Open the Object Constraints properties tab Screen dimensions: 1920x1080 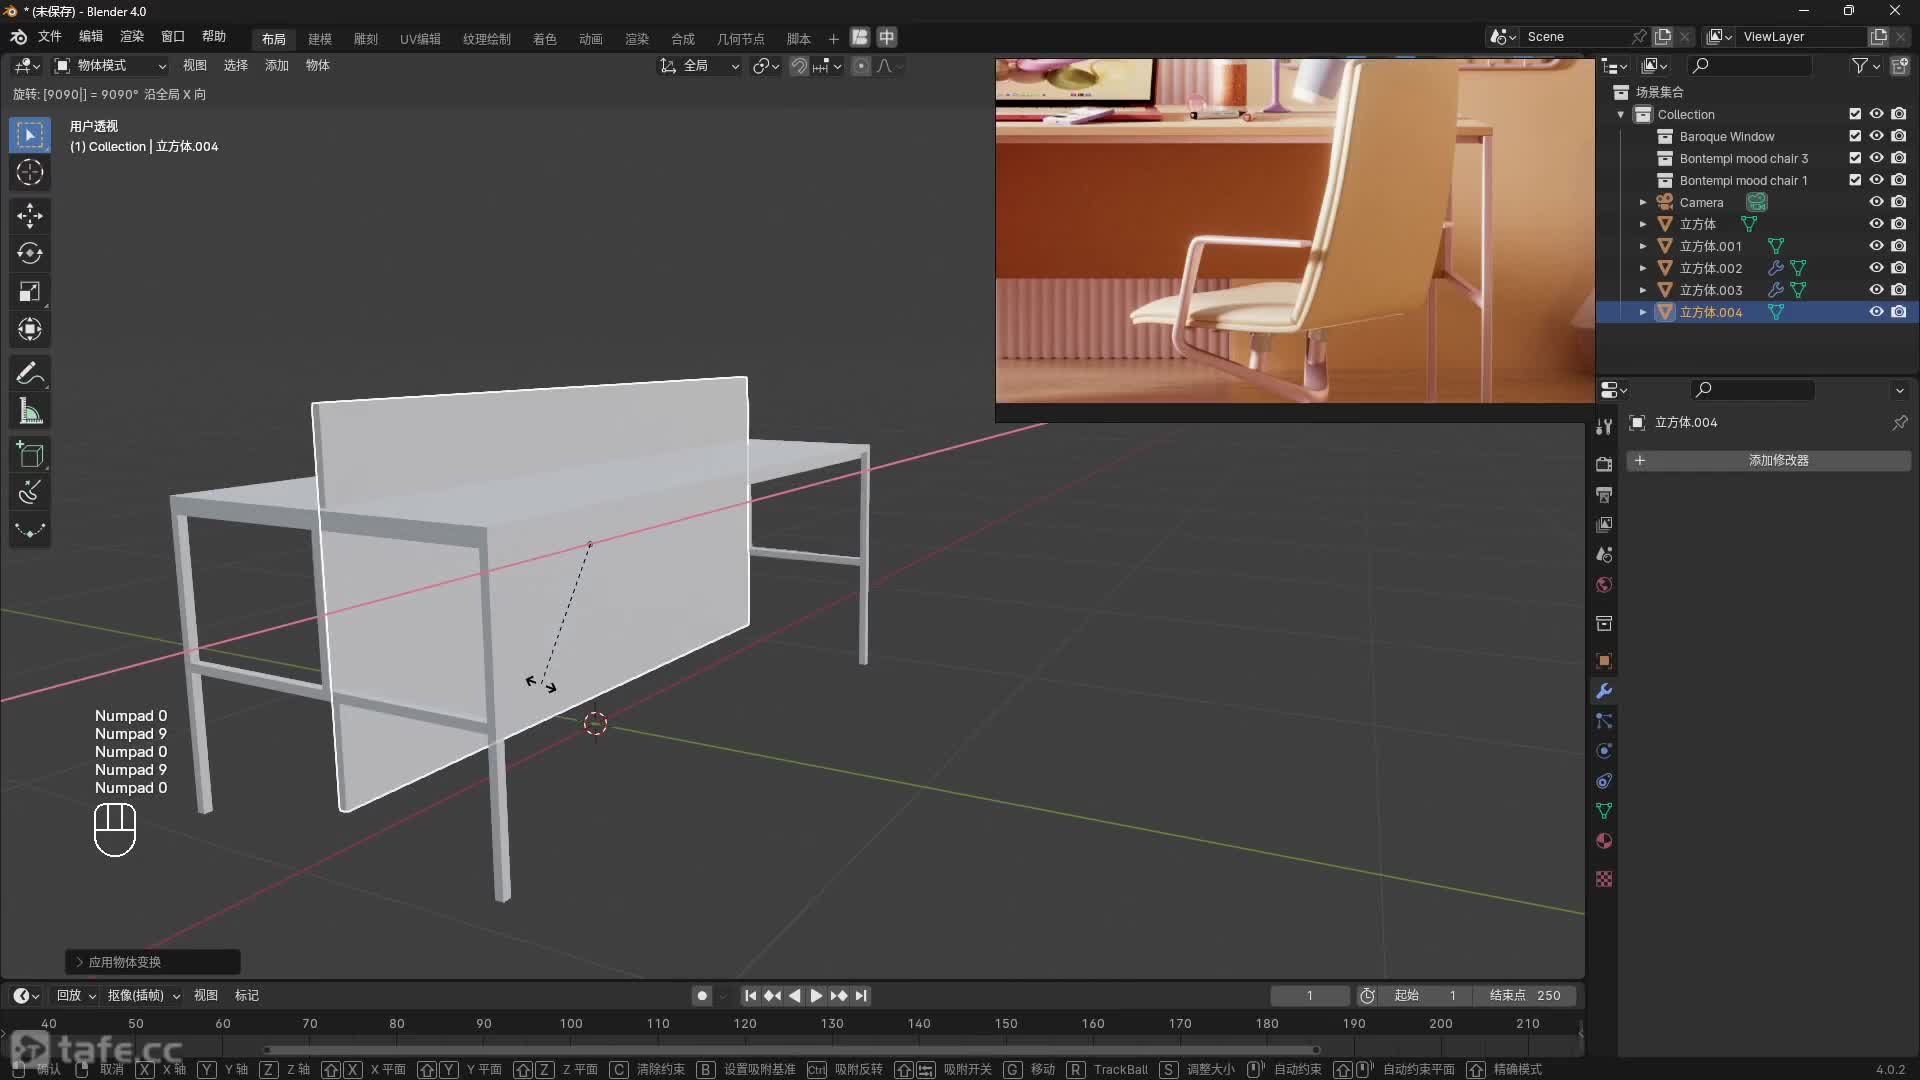click(x=1604, y=781)
